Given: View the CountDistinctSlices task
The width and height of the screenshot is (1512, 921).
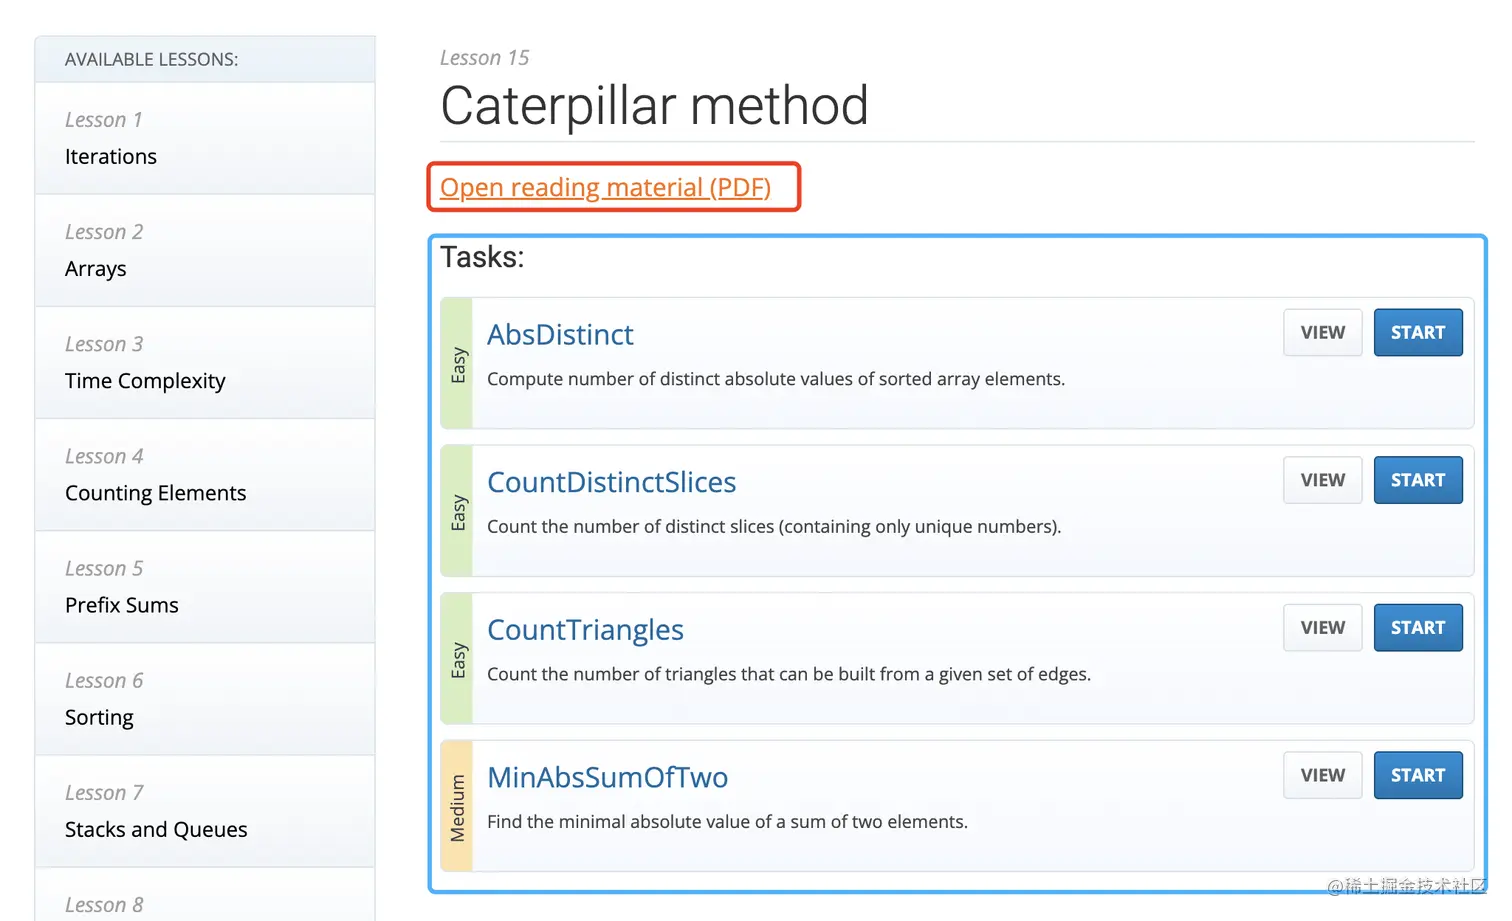Looking at the screenshot, I should coord(1322,480).
